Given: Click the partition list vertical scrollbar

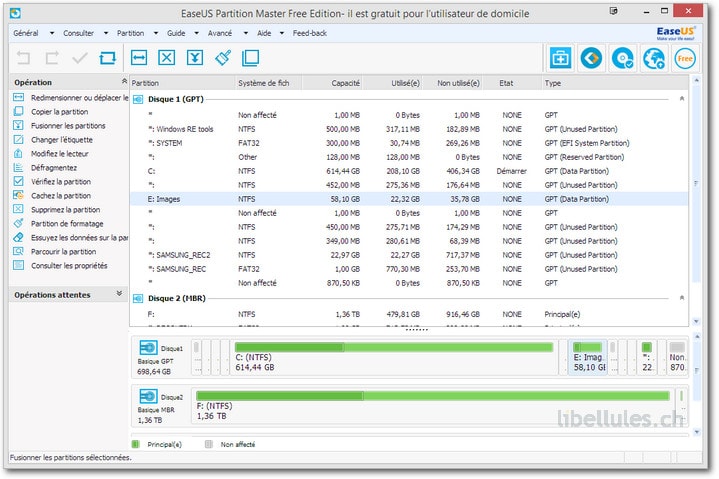Looking at the screenshot, I should pos(696,183).
